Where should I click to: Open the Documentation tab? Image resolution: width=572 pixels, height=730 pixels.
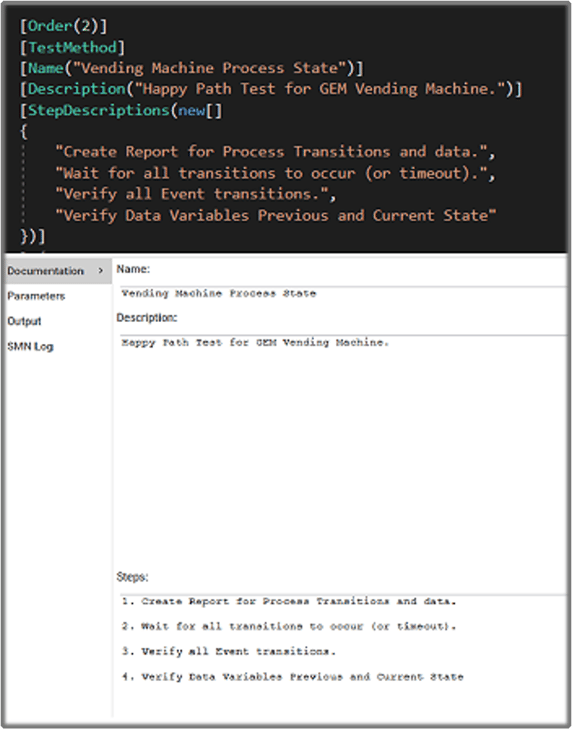pos(46,271)
